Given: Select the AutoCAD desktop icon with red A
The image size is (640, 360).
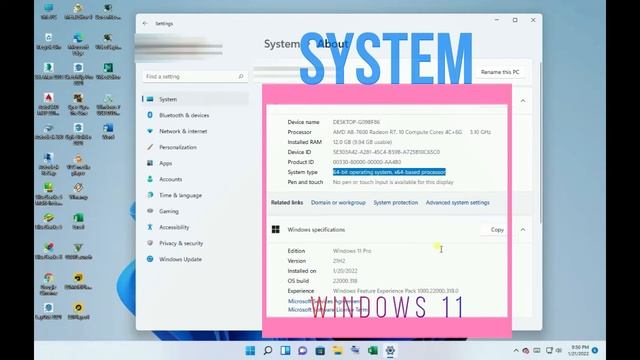Looking at the screenshot, I should pyautogui.click(x=49, y=104).
